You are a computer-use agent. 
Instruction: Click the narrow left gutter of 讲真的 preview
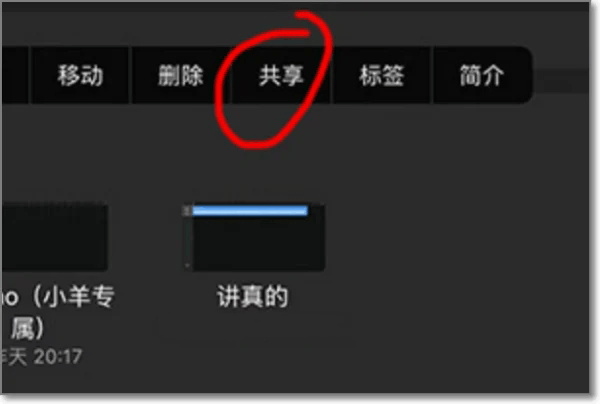[x=187, y=238]
